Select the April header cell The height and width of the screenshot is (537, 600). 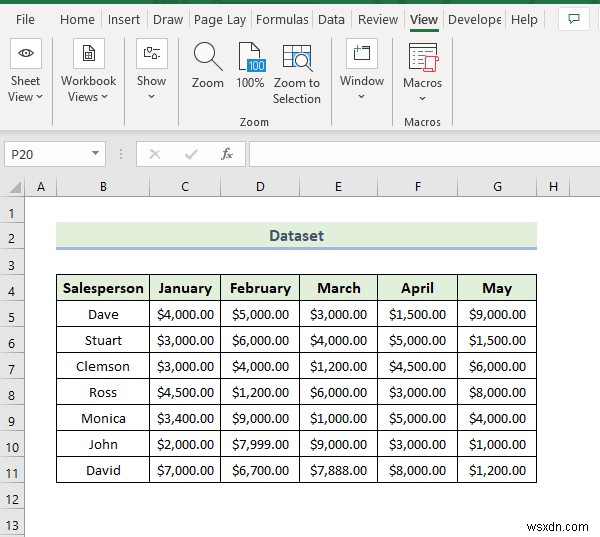pos(417,288)
